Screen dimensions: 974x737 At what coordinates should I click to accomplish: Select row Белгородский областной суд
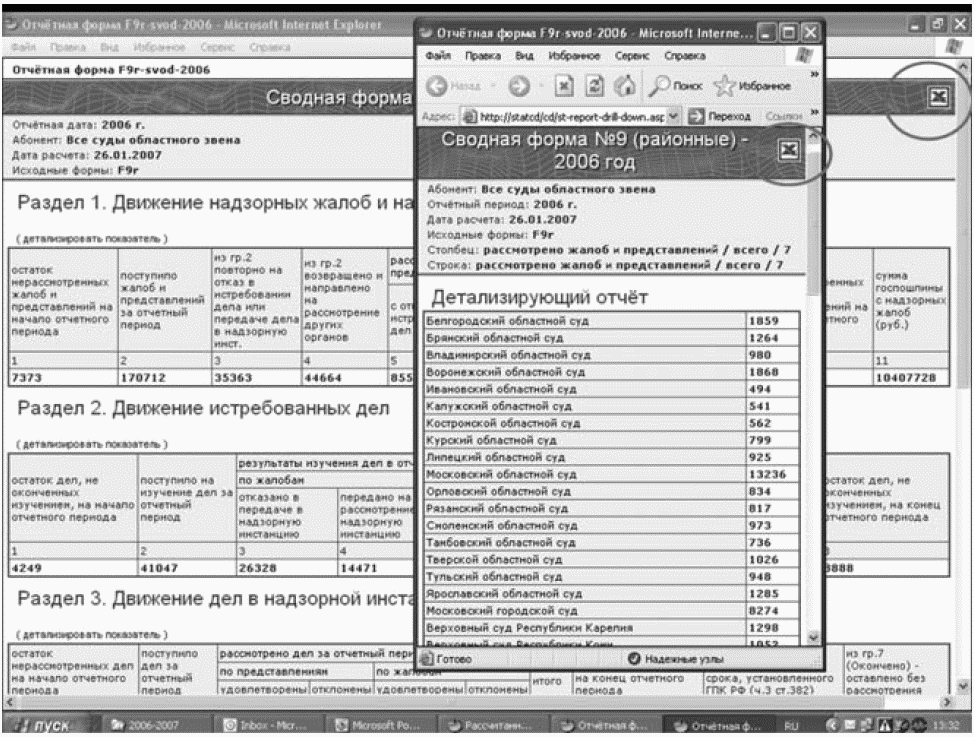[x=611, y=321]
